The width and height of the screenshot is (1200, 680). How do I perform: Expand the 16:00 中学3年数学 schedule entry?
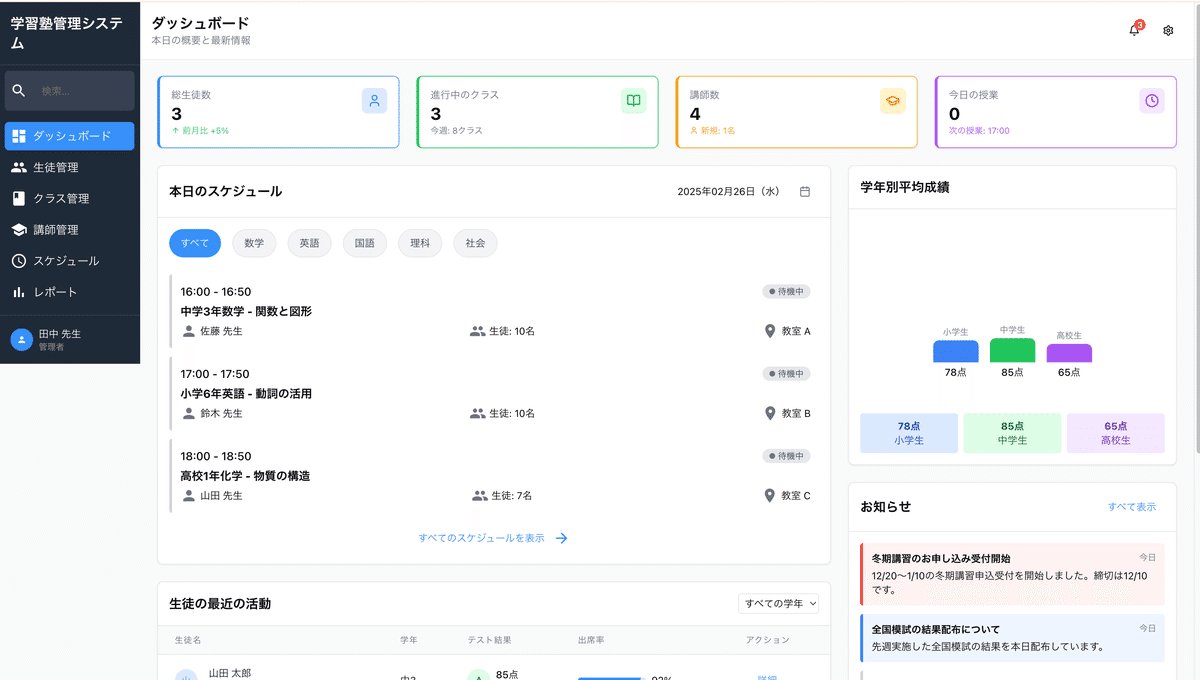tap(494, 311)
